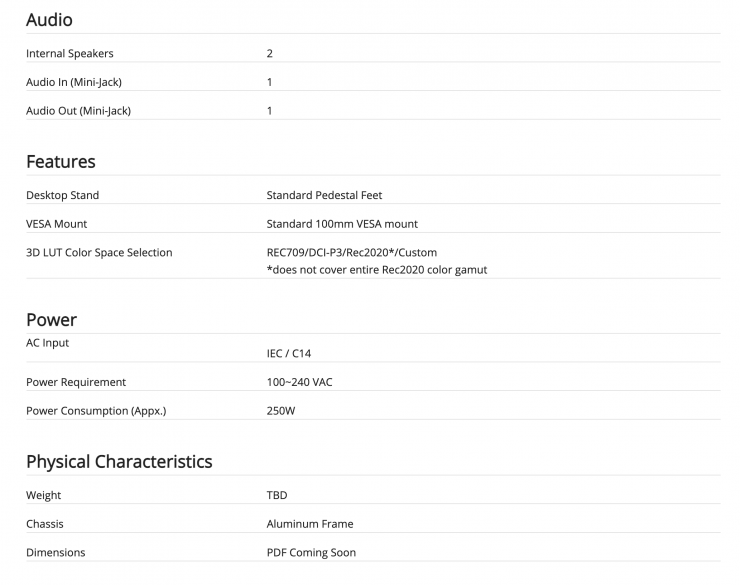Click the PDF Coming Soon text
The image size is (740, 585).
click(311, 553)
